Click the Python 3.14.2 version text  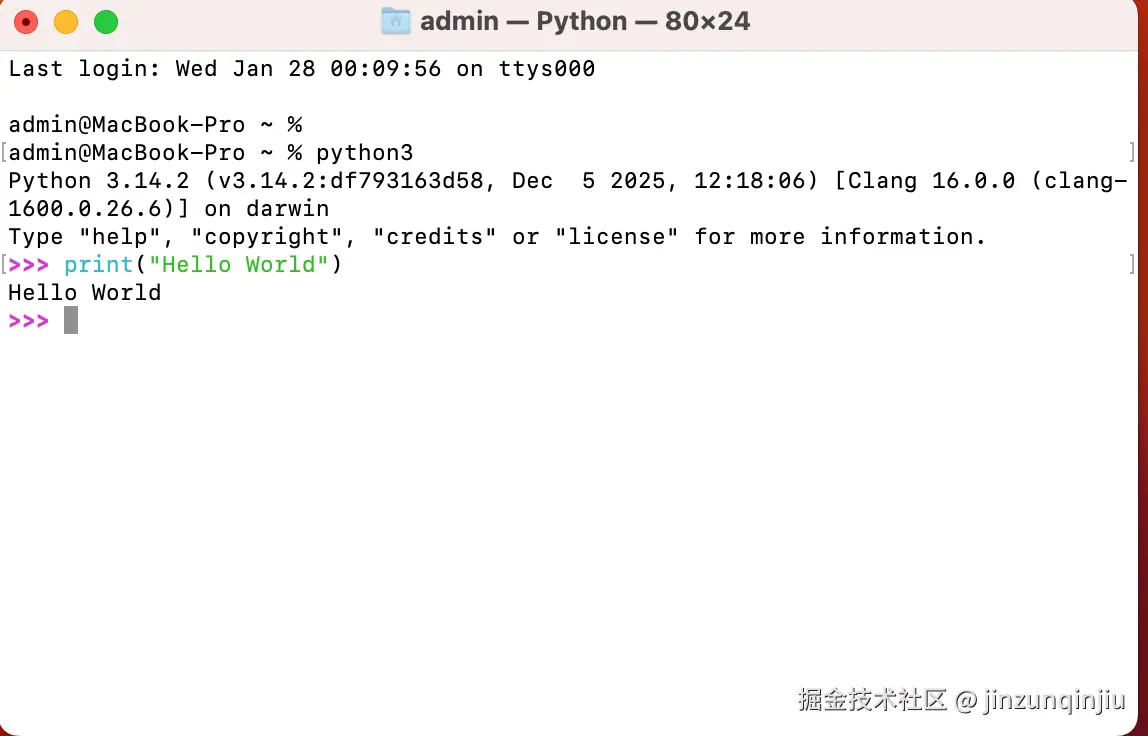pyautogui.click(x=99, y=181)
